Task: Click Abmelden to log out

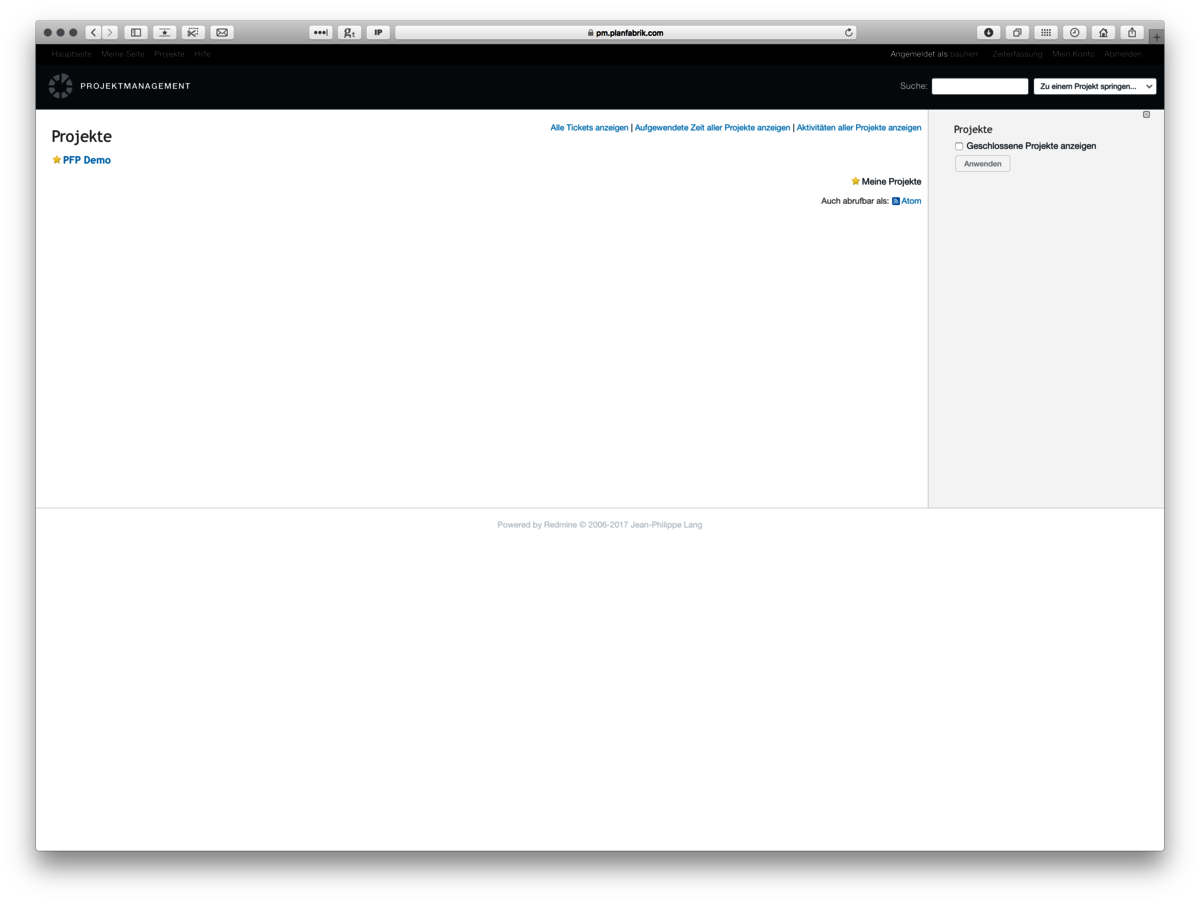Action: coord(1123,54)
